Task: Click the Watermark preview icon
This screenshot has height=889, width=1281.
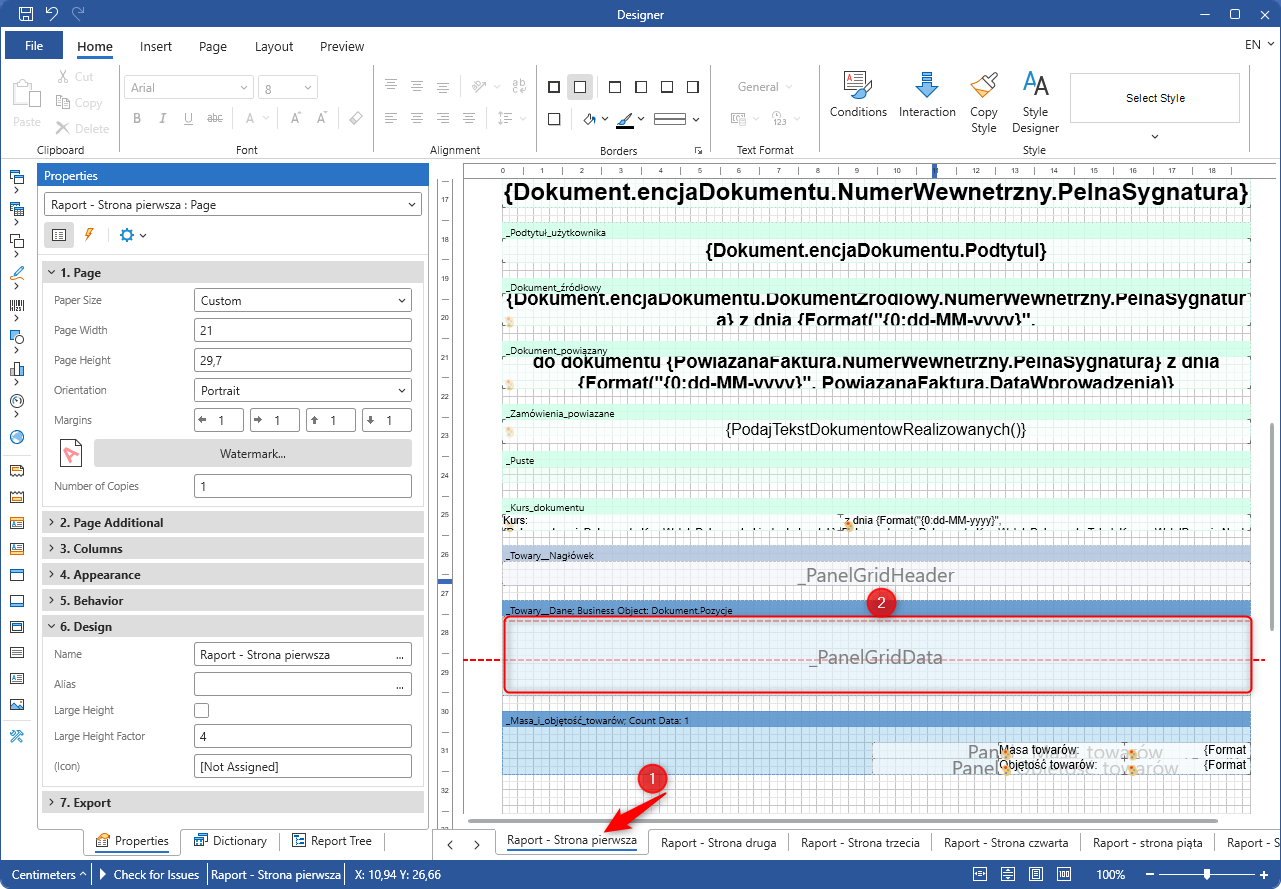Action: (x=71, y=453)
